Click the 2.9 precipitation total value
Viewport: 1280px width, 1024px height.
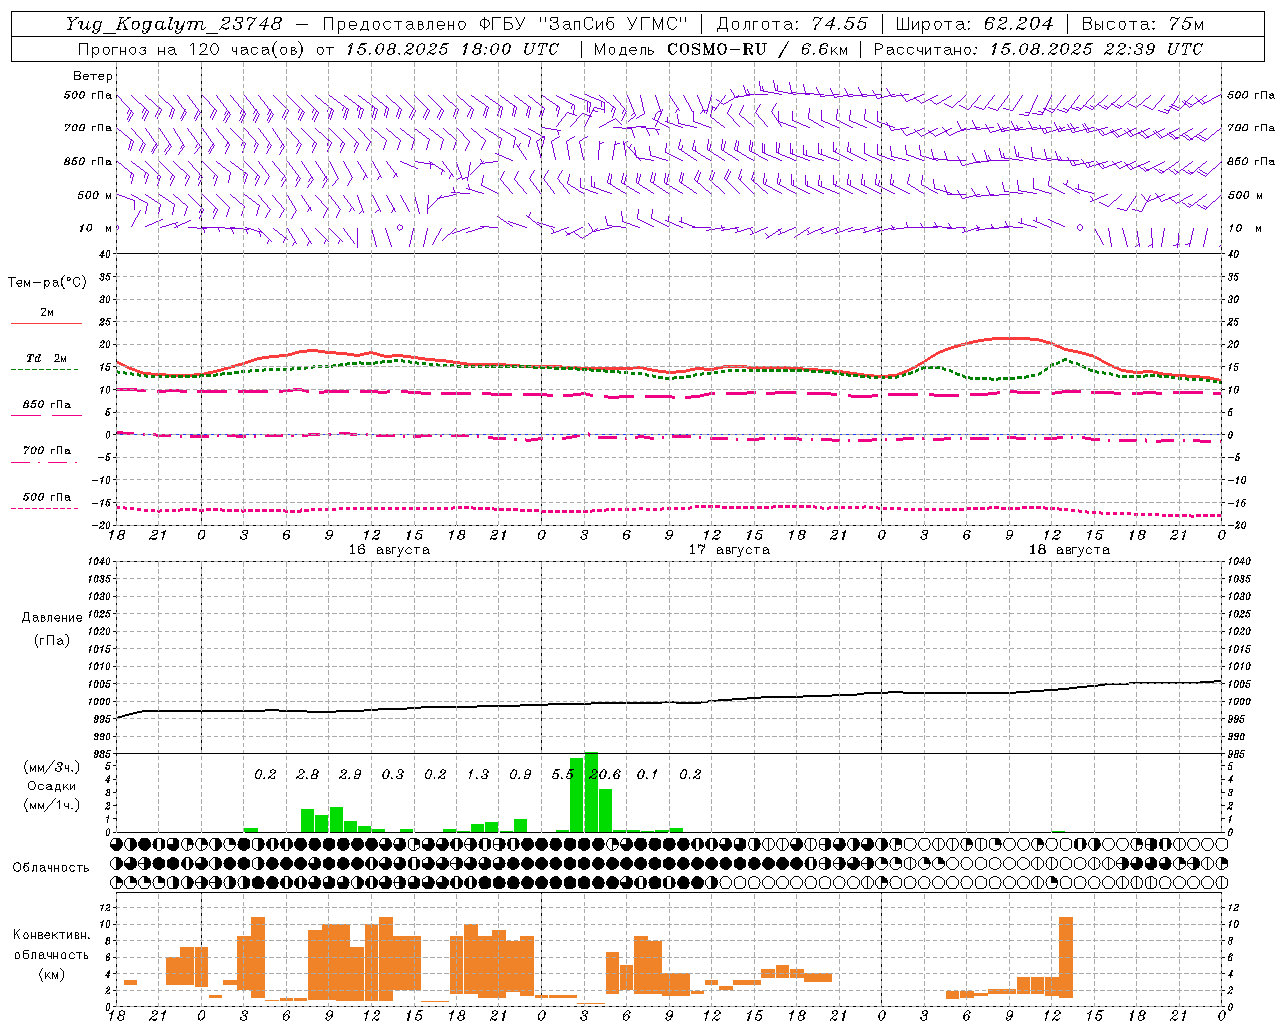(x=350, y=774)
